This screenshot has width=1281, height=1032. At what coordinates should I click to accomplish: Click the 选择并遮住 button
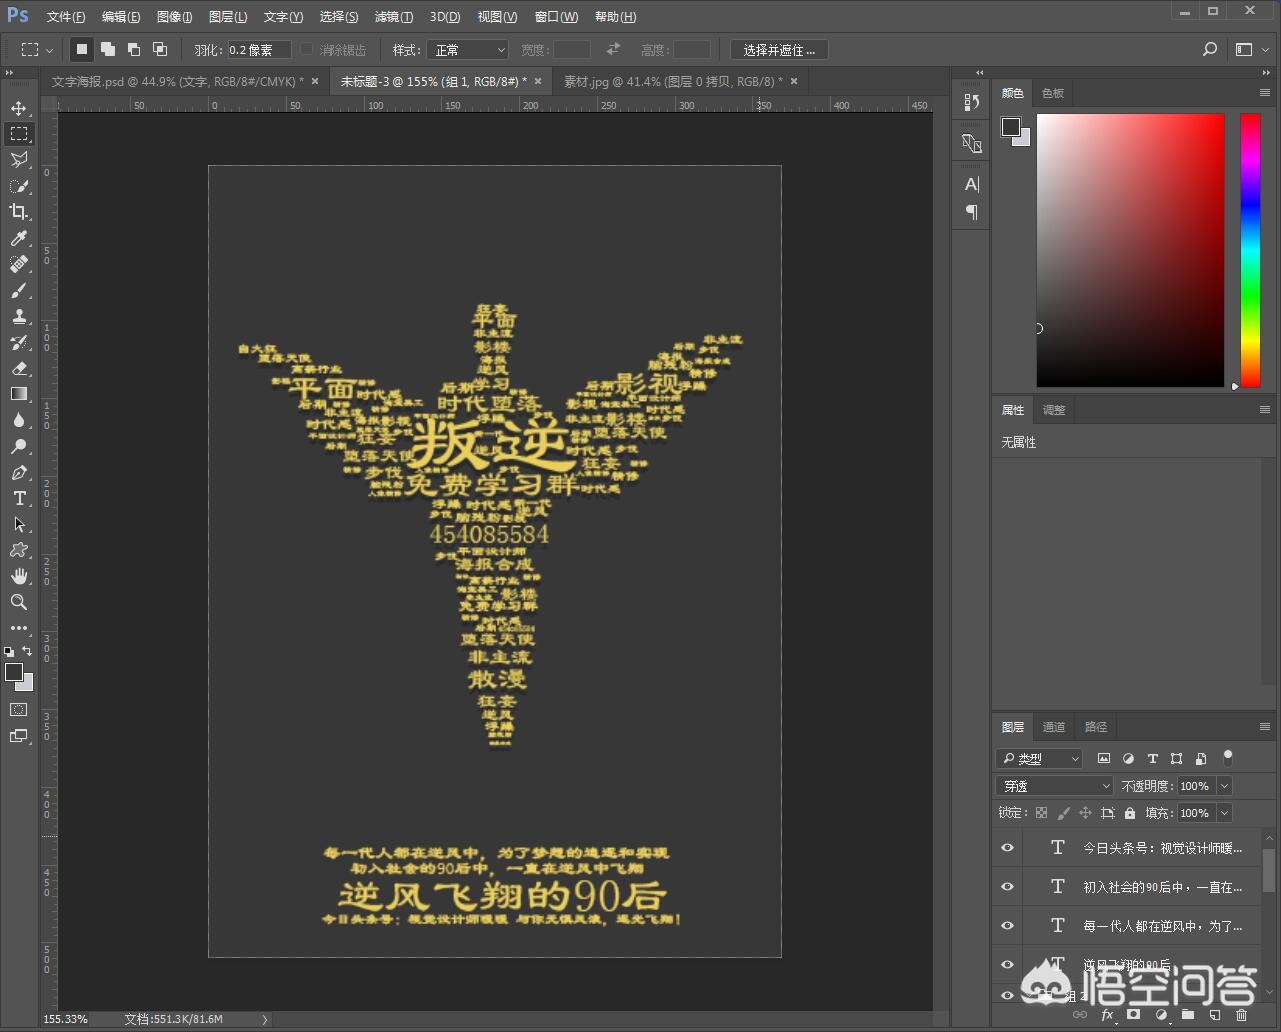click(778, 50)
